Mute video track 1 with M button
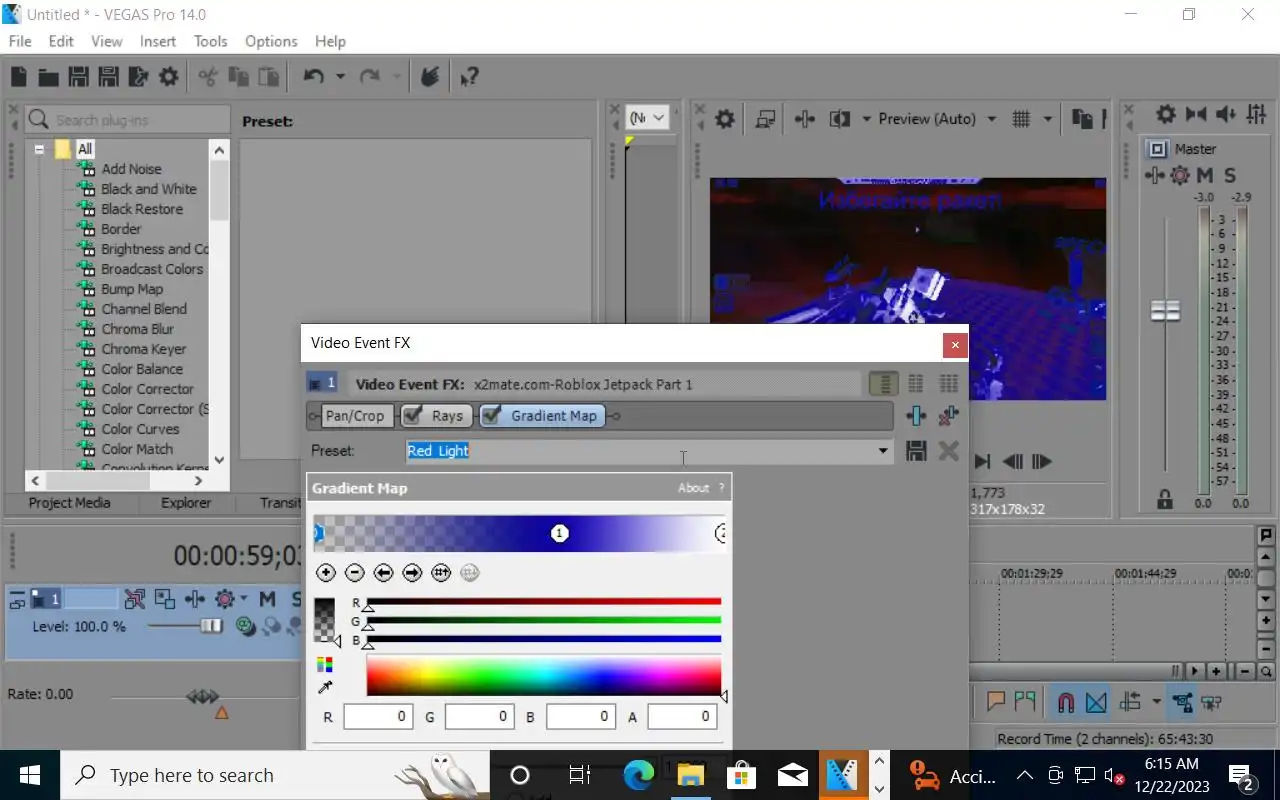Image resolution: width=1280 pixels, height=800 pixels. click(x=267, y=599)
